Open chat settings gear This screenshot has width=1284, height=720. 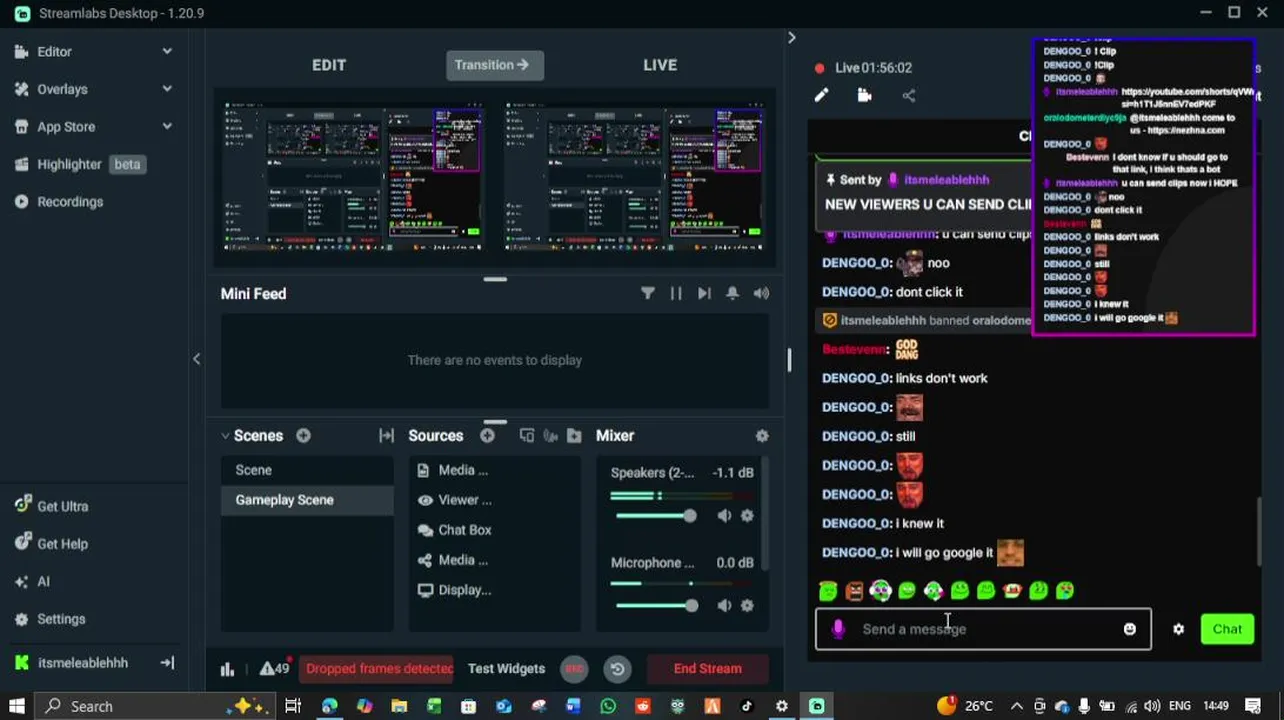[1178, 629]
